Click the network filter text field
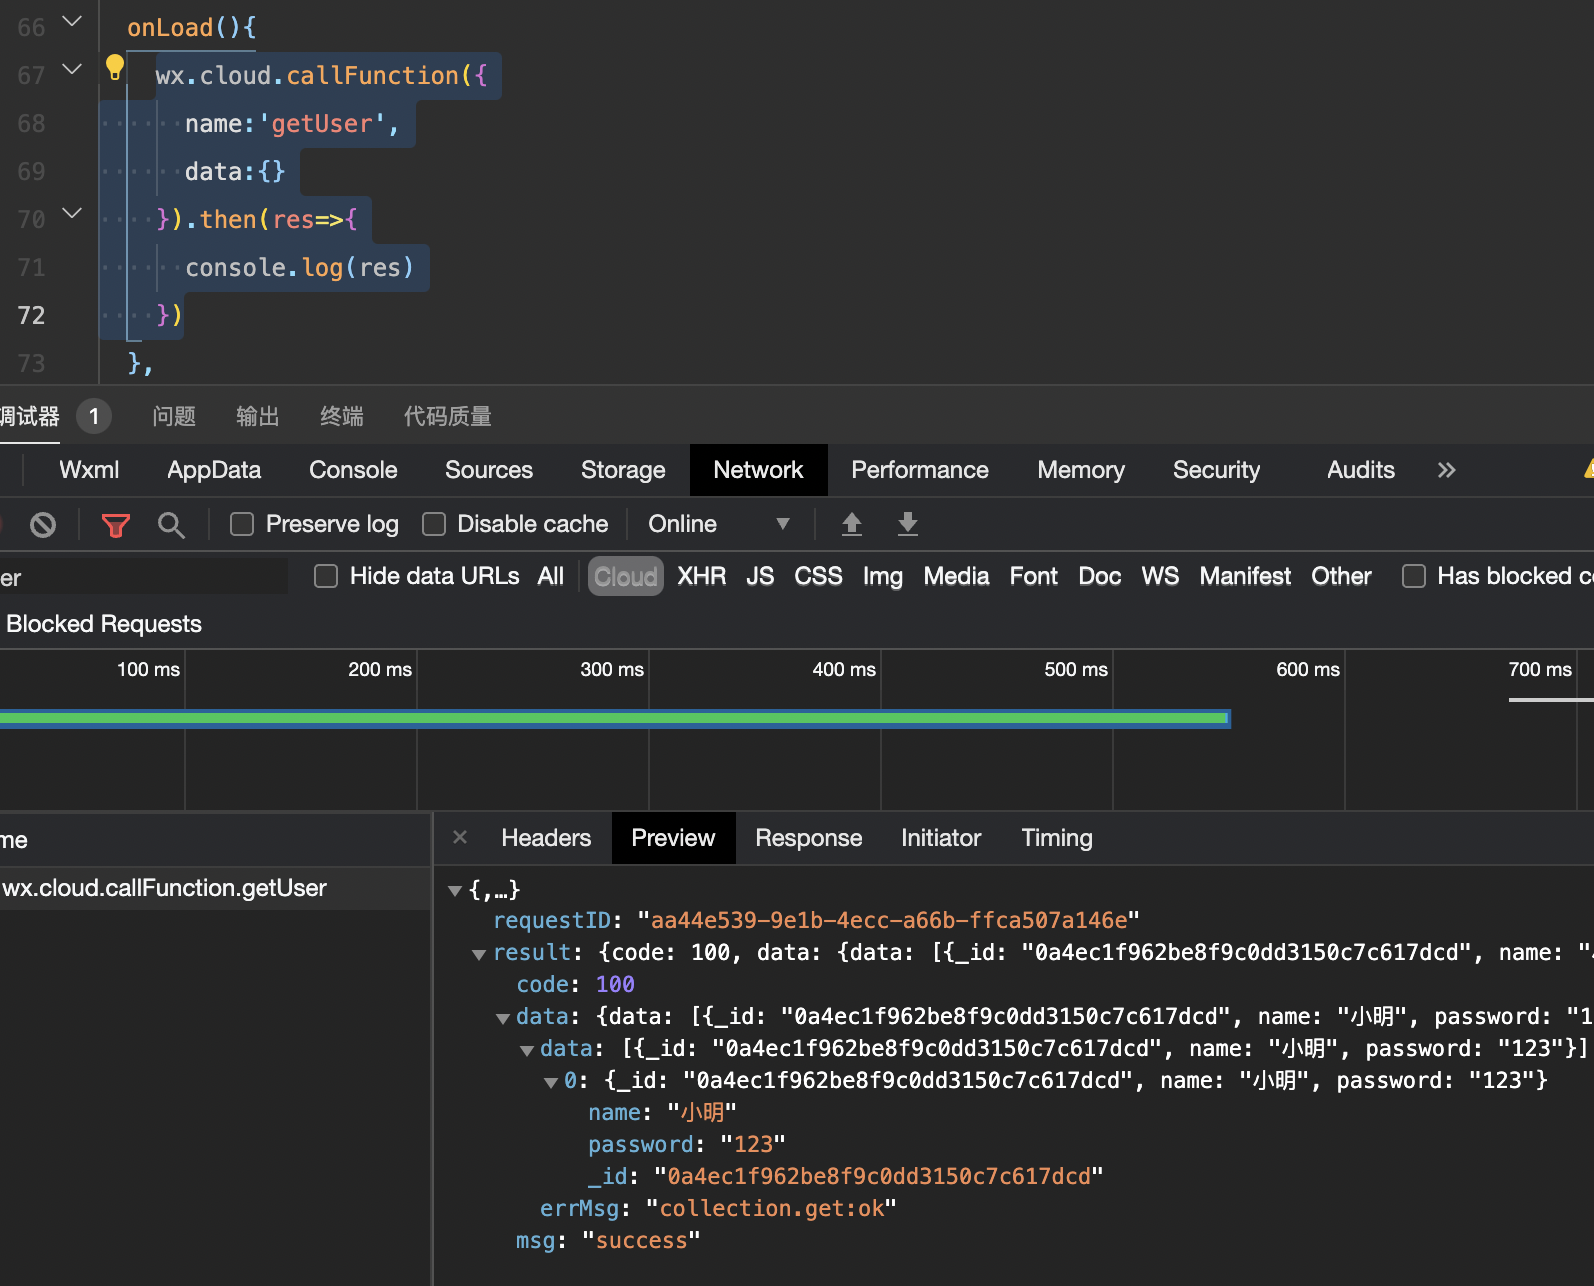The width and height of the screenshot is (1594, 1286). tap(144, 577)
